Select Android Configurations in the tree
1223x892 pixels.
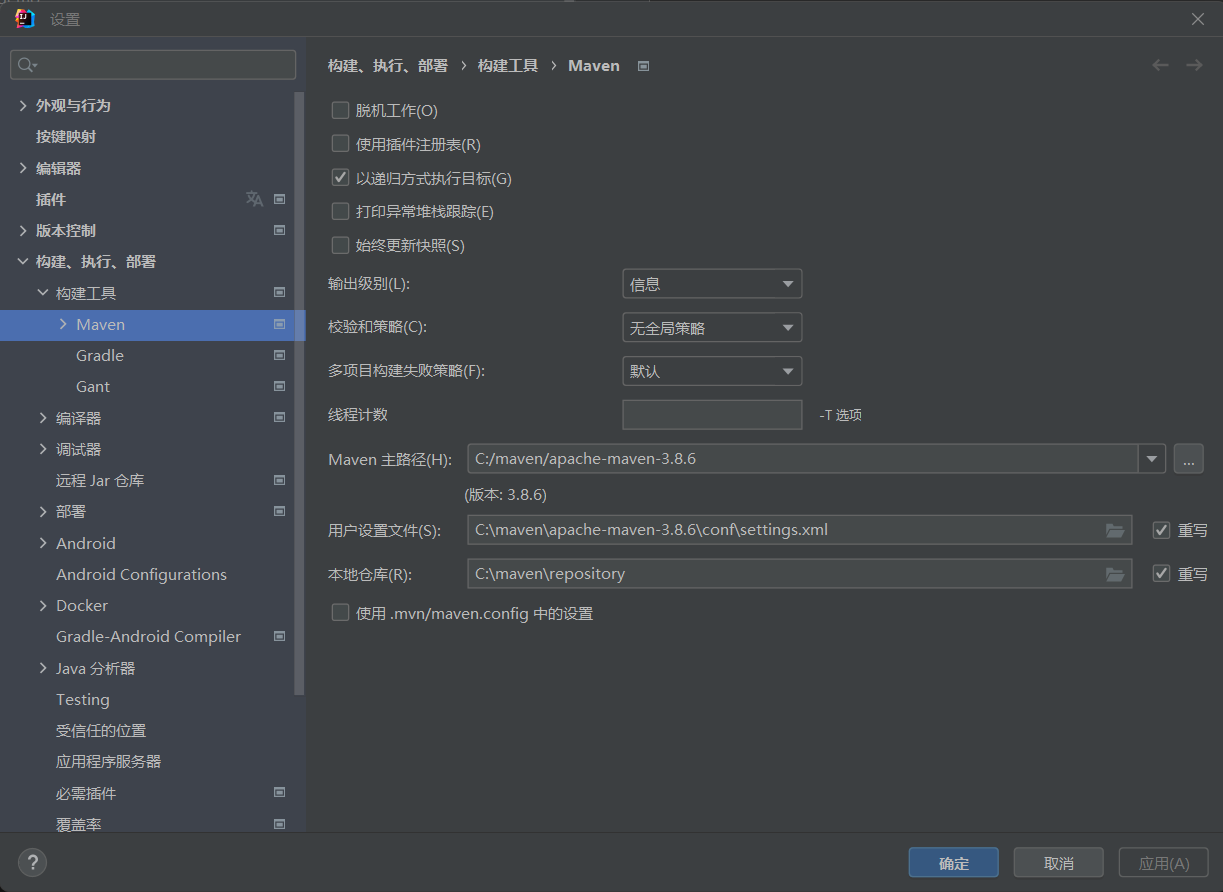click(141, 574)
